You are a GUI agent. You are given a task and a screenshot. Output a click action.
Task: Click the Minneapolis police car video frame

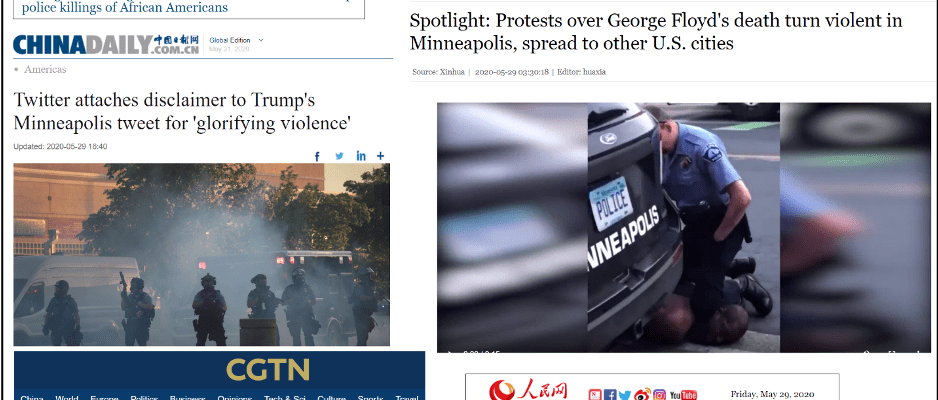tap(684, 227)
